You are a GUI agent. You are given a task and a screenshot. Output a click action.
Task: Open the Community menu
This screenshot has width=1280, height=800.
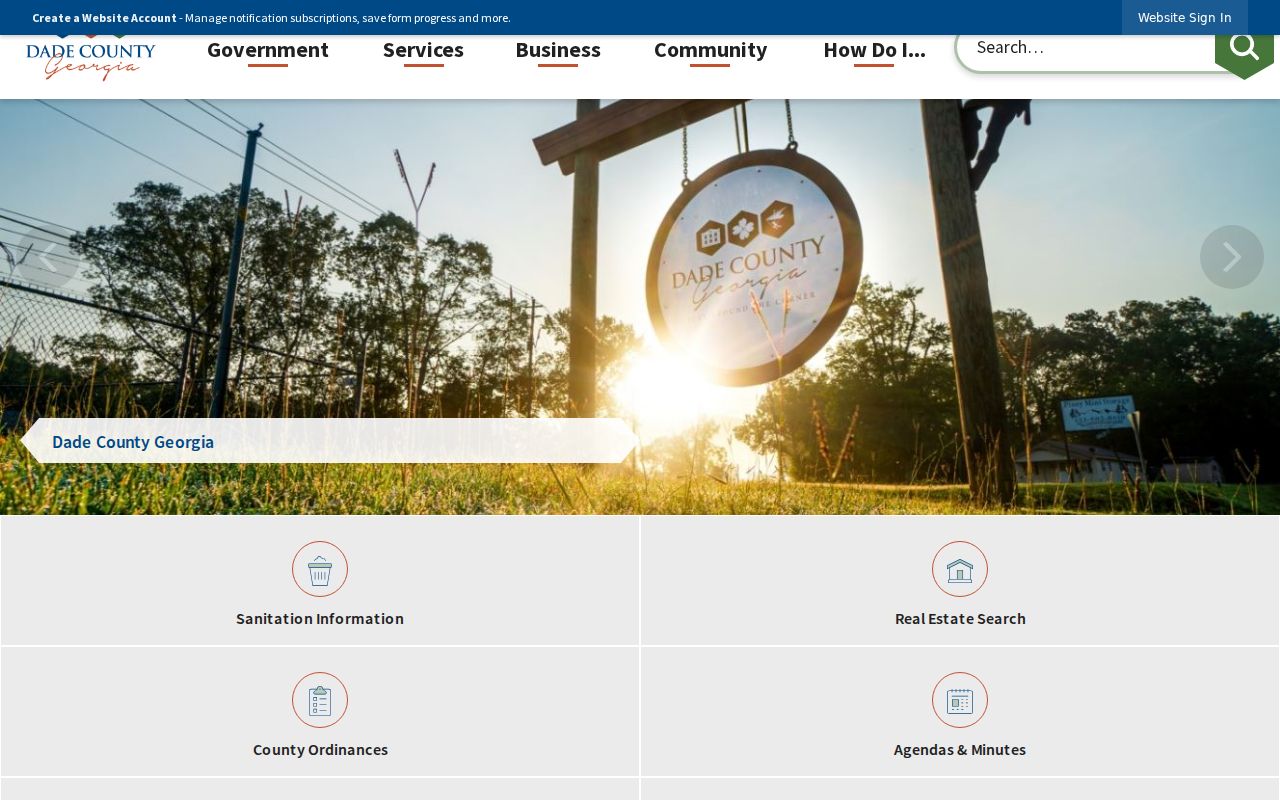tap(710, 50)
